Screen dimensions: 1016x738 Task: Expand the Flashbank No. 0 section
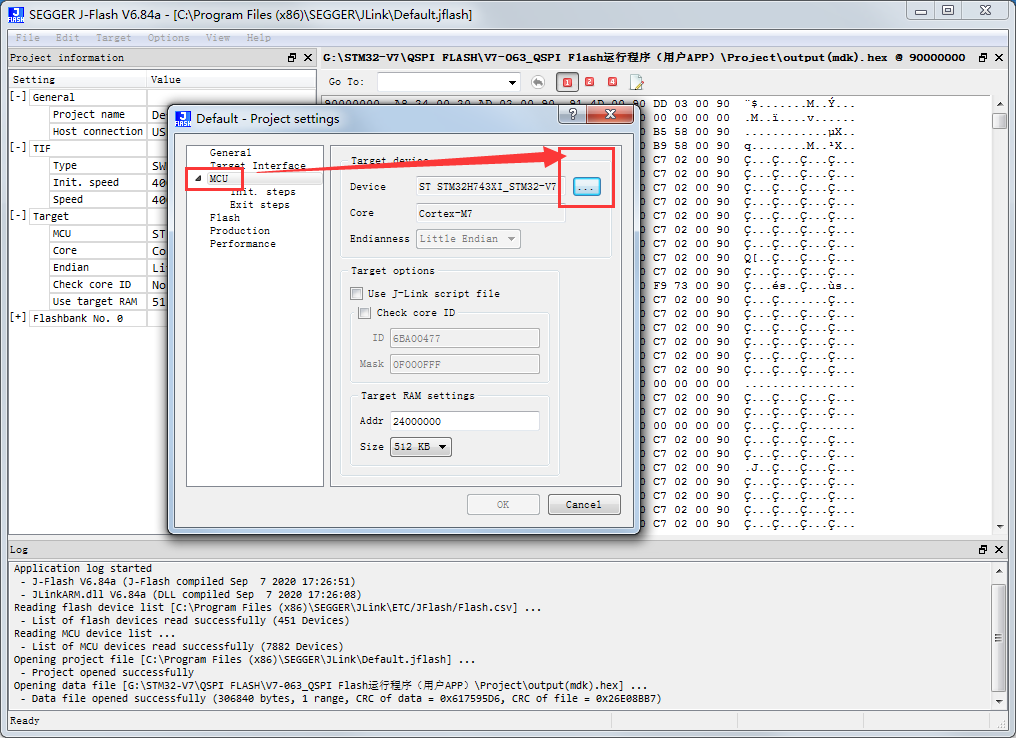click(18, 317)
